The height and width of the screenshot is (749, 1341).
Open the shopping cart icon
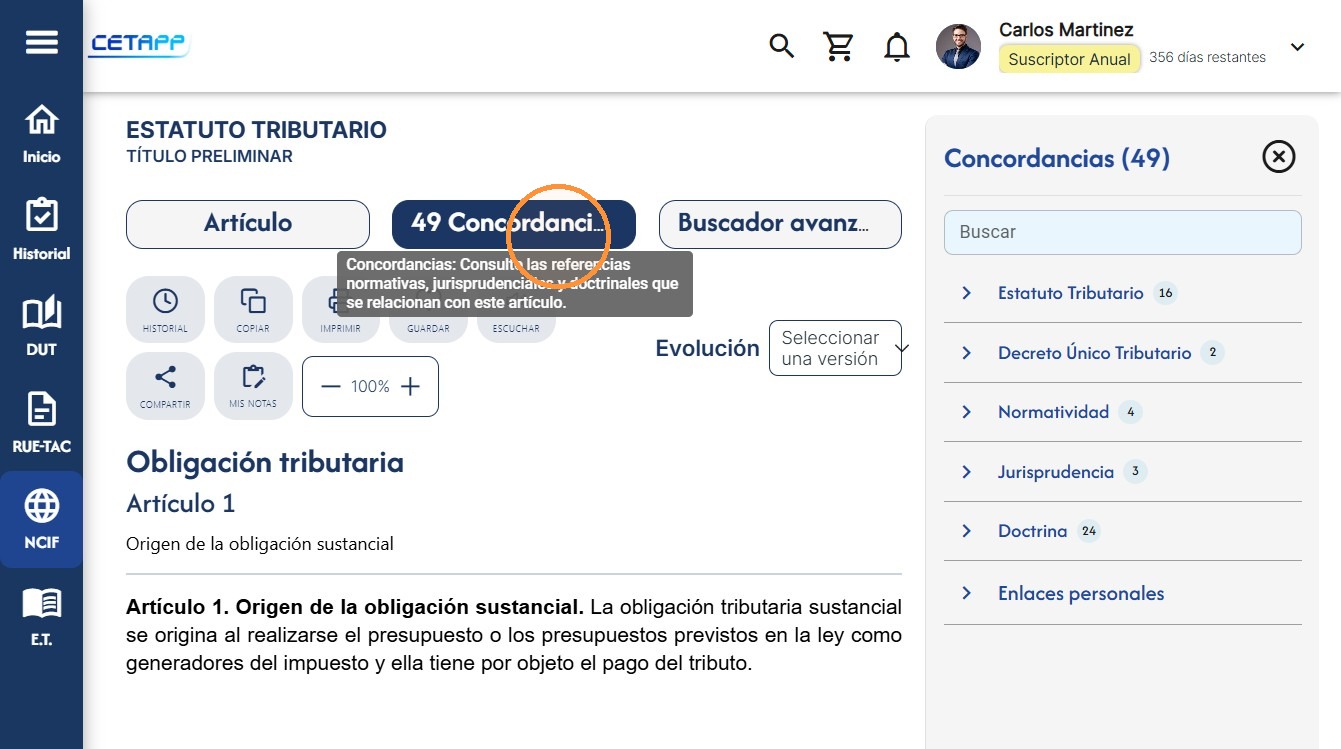[x=838, y=46]
